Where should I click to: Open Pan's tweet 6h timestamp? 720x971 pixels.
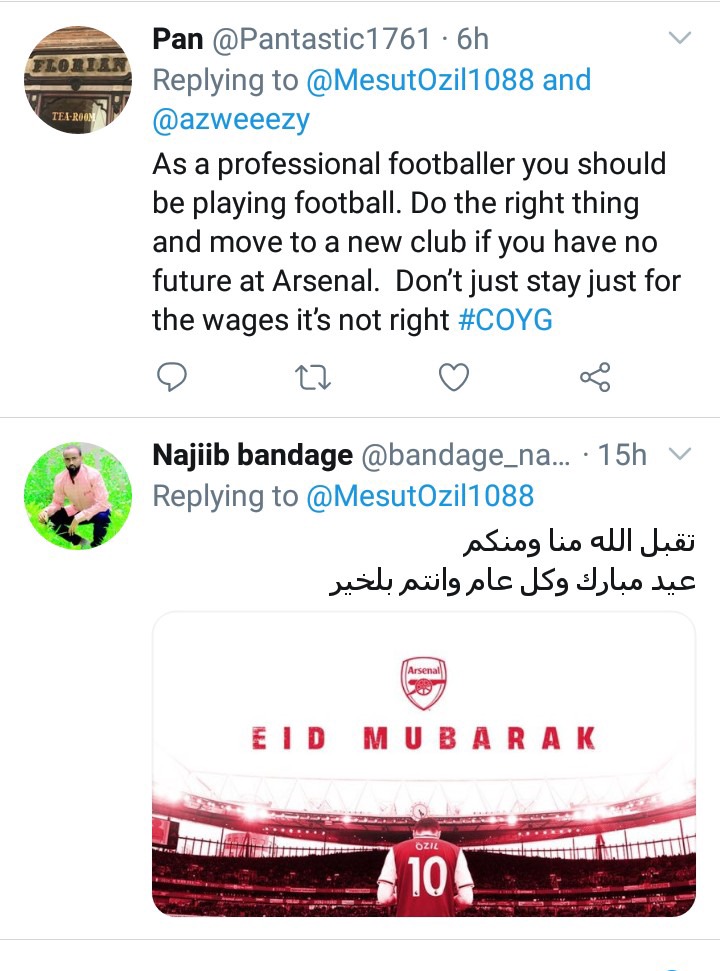(x=473, y=39)
